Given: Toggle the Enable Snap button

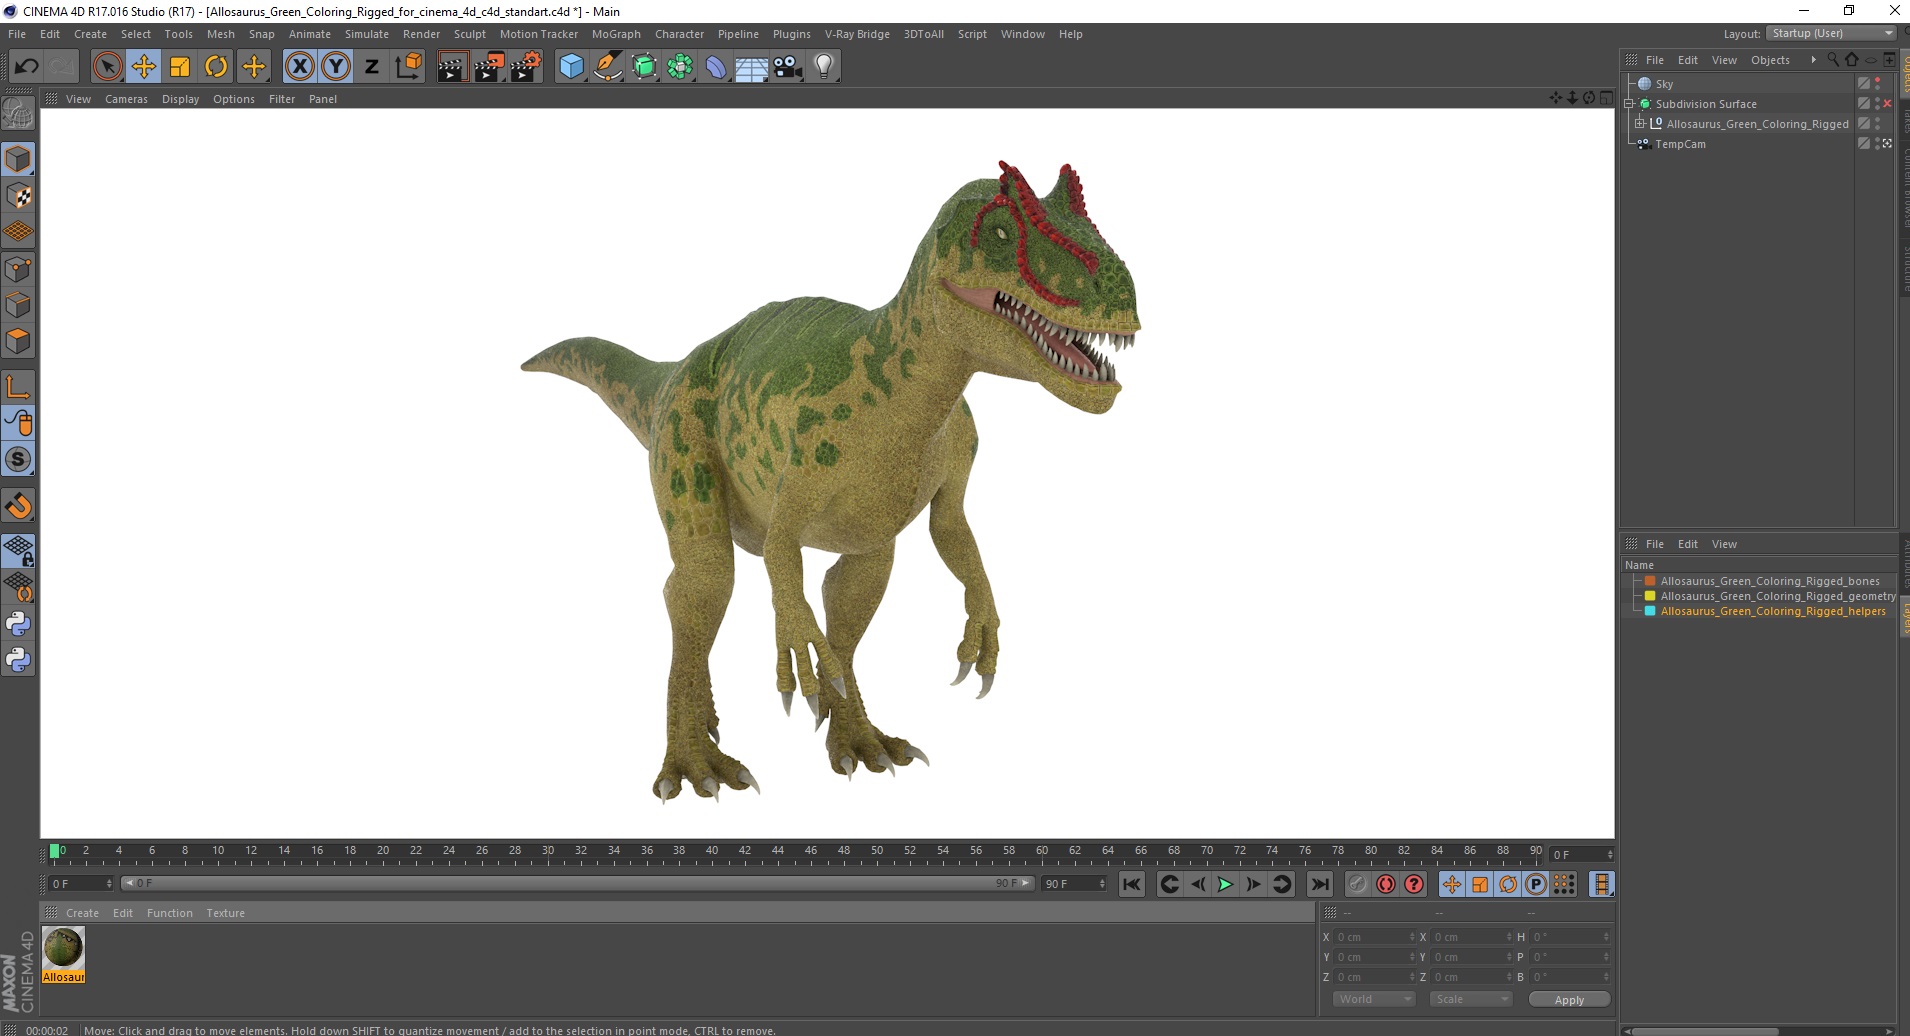Looking at the screenshot, I should point(18,459).
